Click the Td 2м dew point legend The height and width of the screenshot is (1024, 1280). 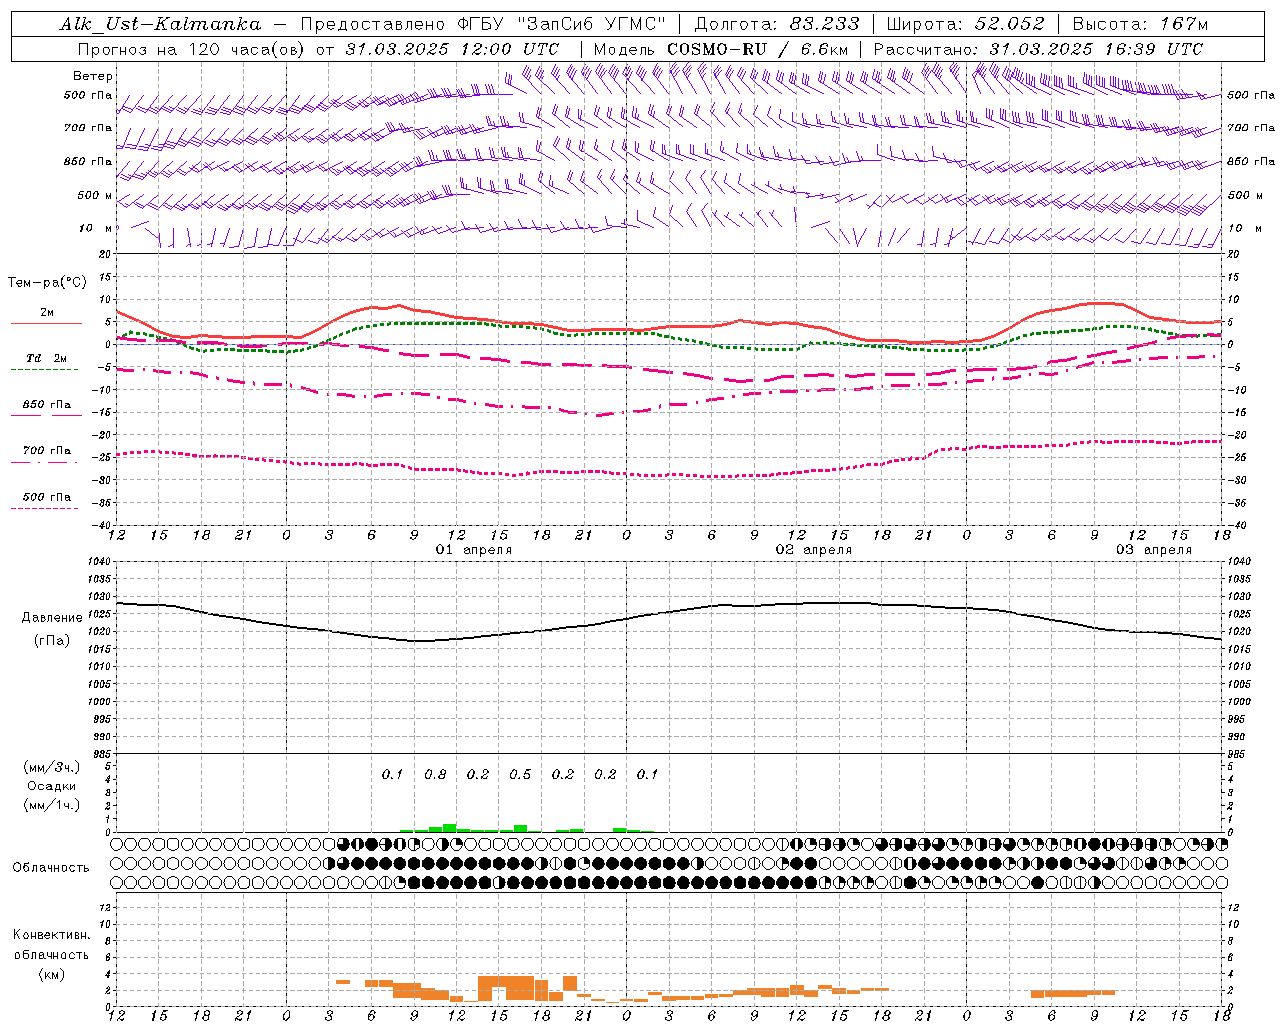tap(46, 358)
